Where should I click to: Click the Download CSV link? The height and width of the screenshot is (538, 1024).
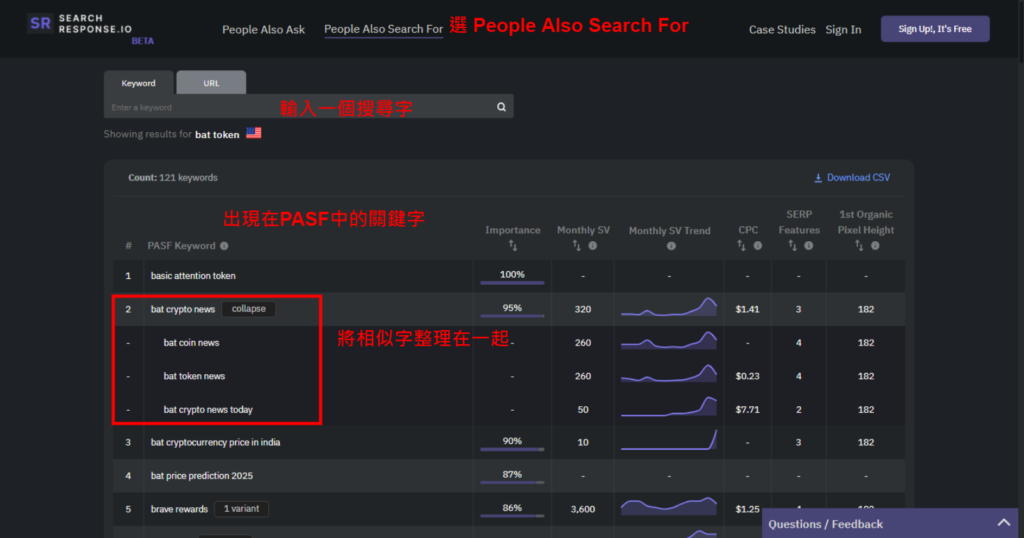coord(852,178)
